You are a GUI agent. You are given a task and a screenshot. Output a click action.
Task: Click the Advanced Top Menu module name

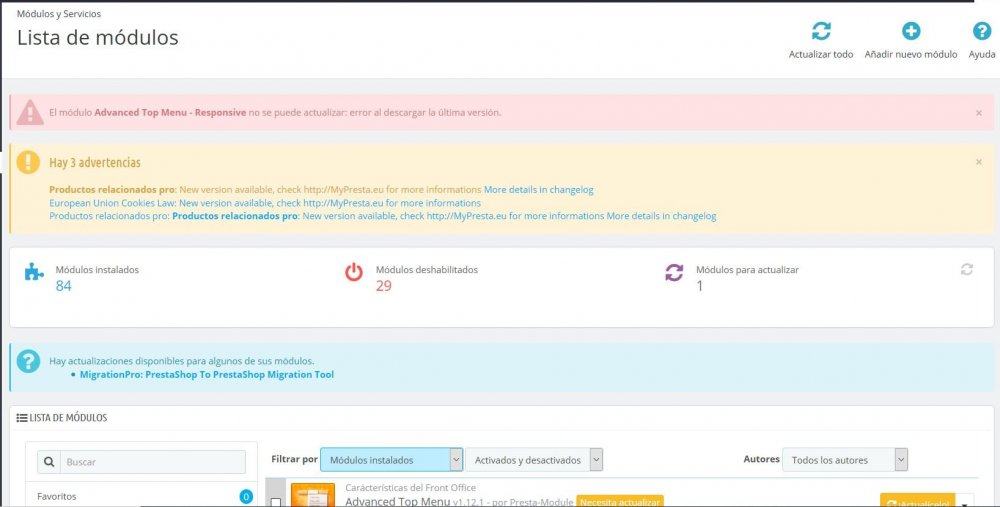397,502
